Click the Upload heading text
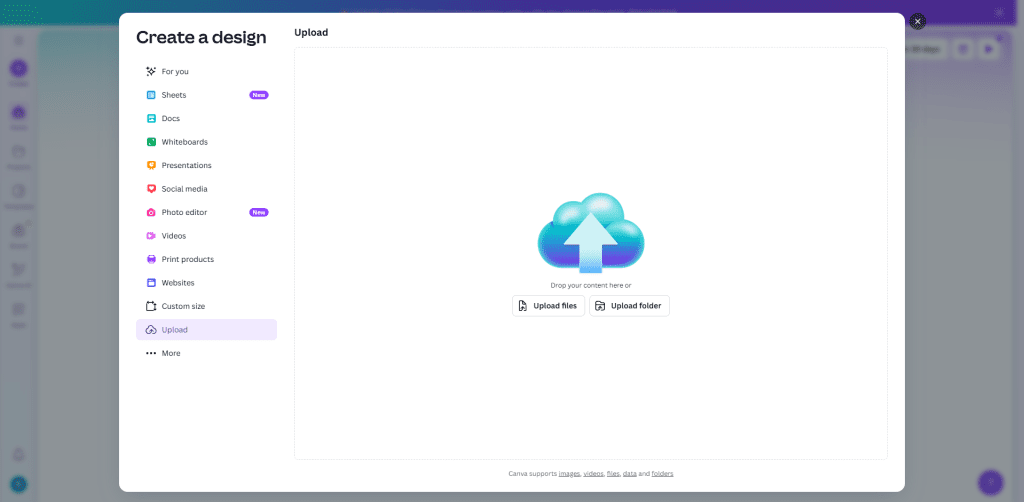The width and height of the screenshot is (1024, 502). coord(311,32)
